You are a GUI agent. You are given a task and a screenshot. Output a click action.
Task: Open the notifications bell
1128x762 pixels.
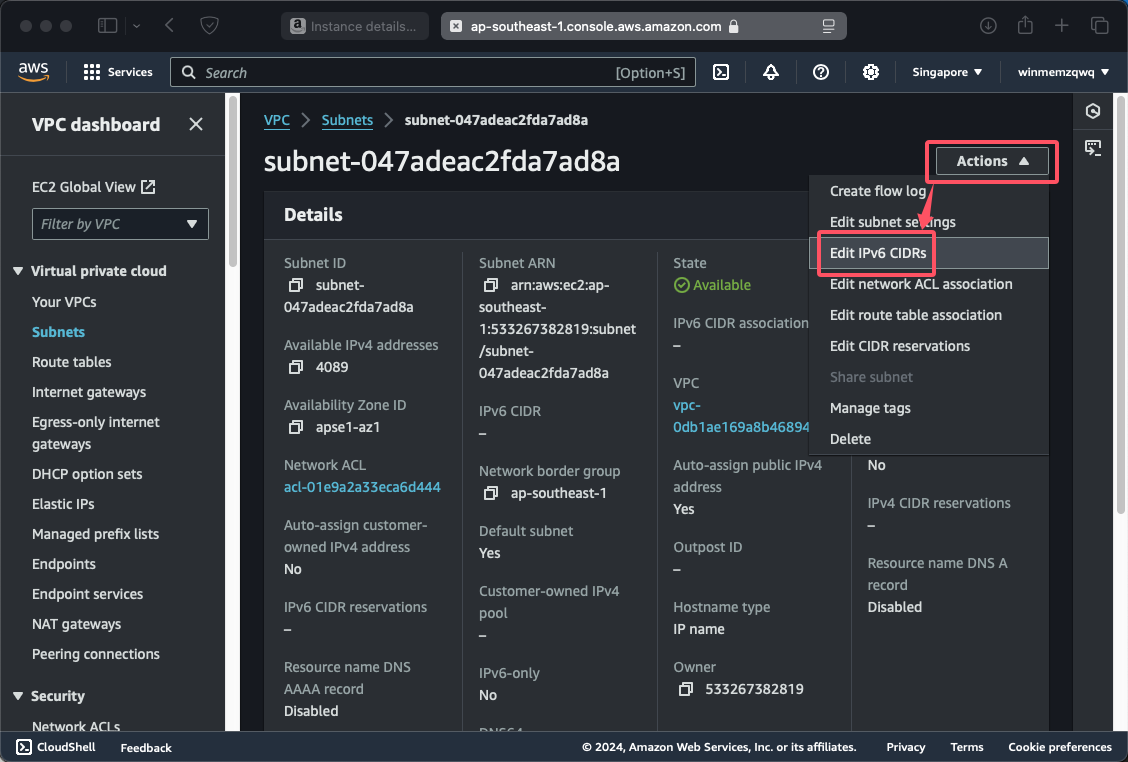(x=770, y=72)
